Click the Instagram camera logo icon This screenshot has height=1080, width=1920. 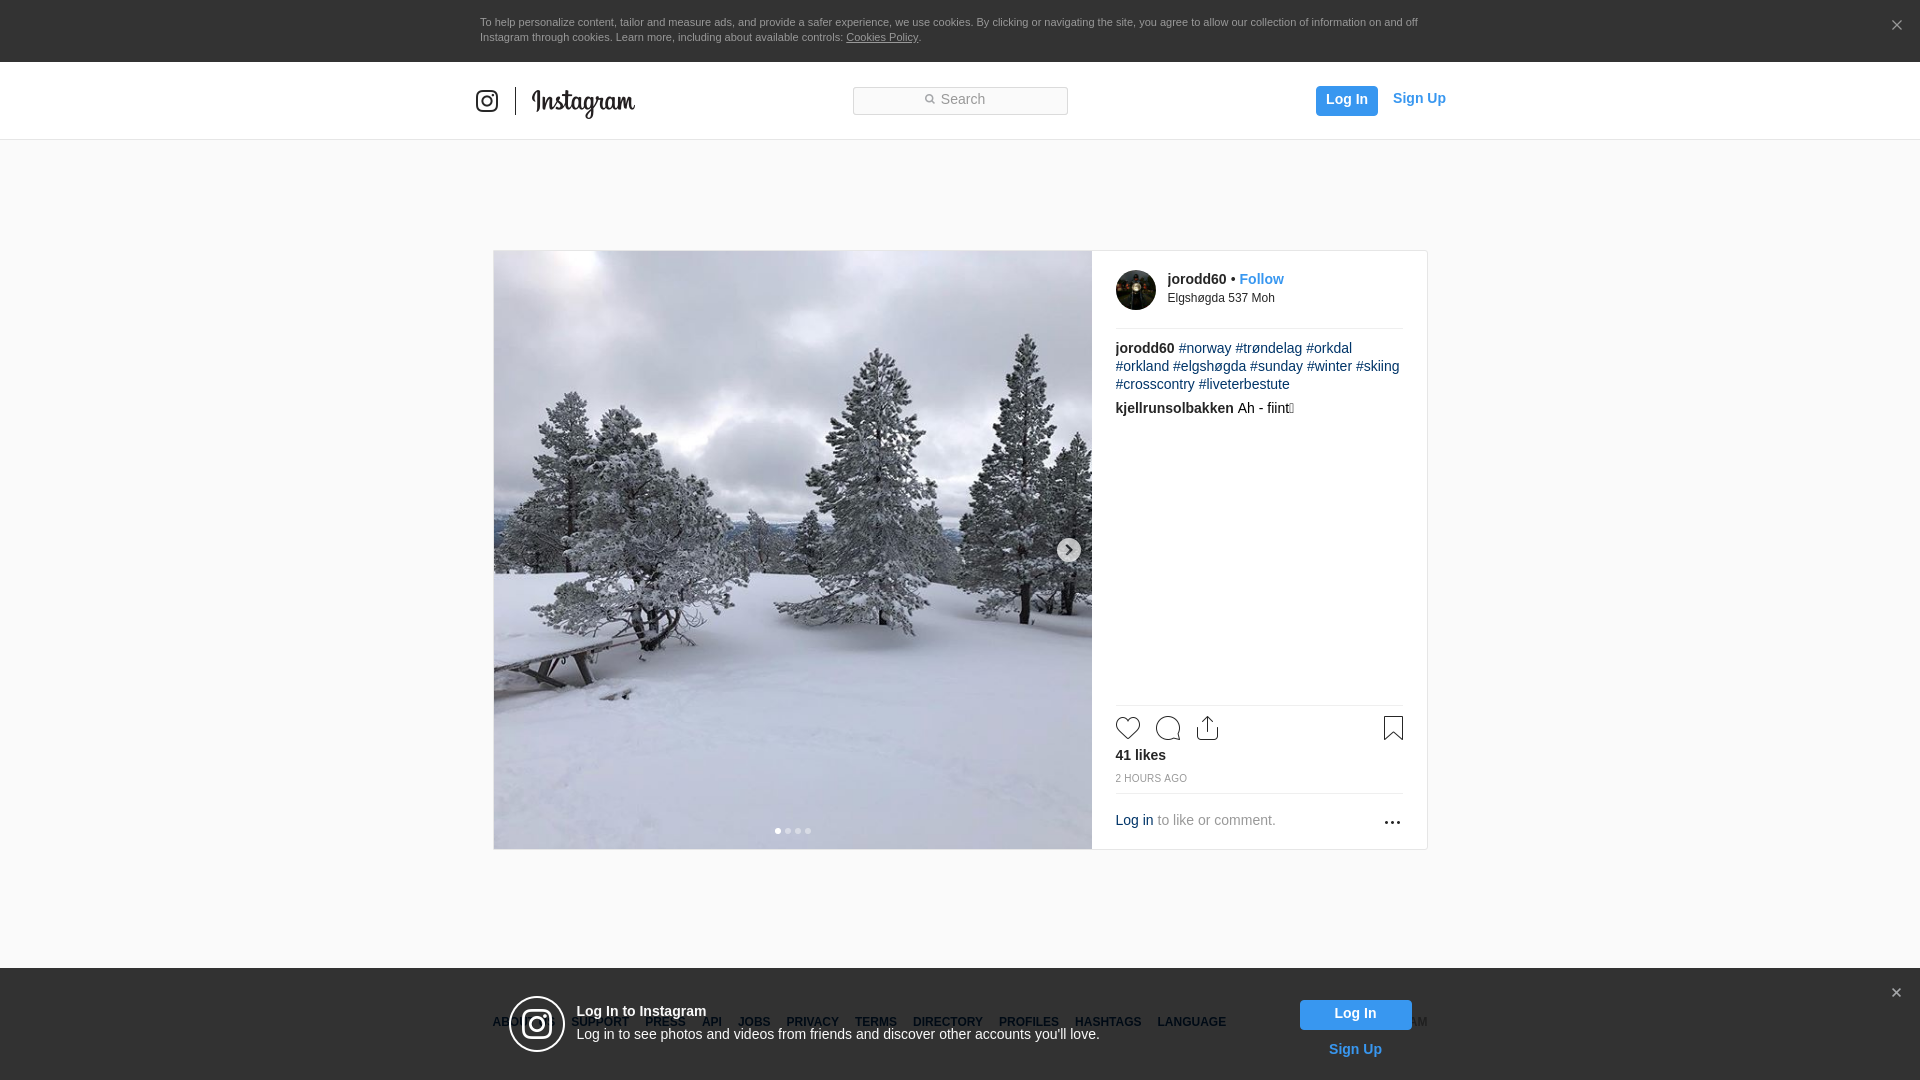487,101
